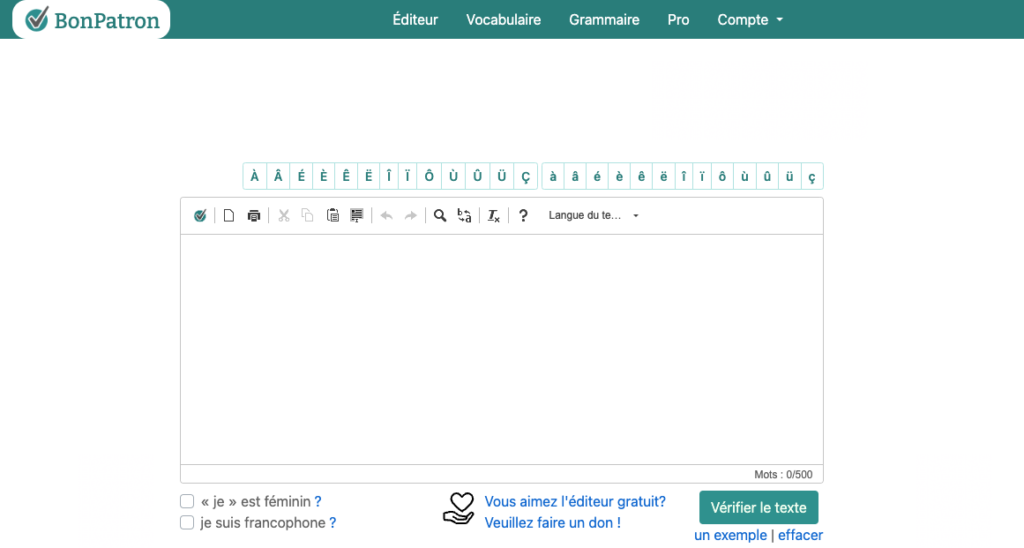Image resolution: width=1024 pixels, height=548 pixels.
Task: Insert the uppercase Ç character
Action: (x=526, y=177)
